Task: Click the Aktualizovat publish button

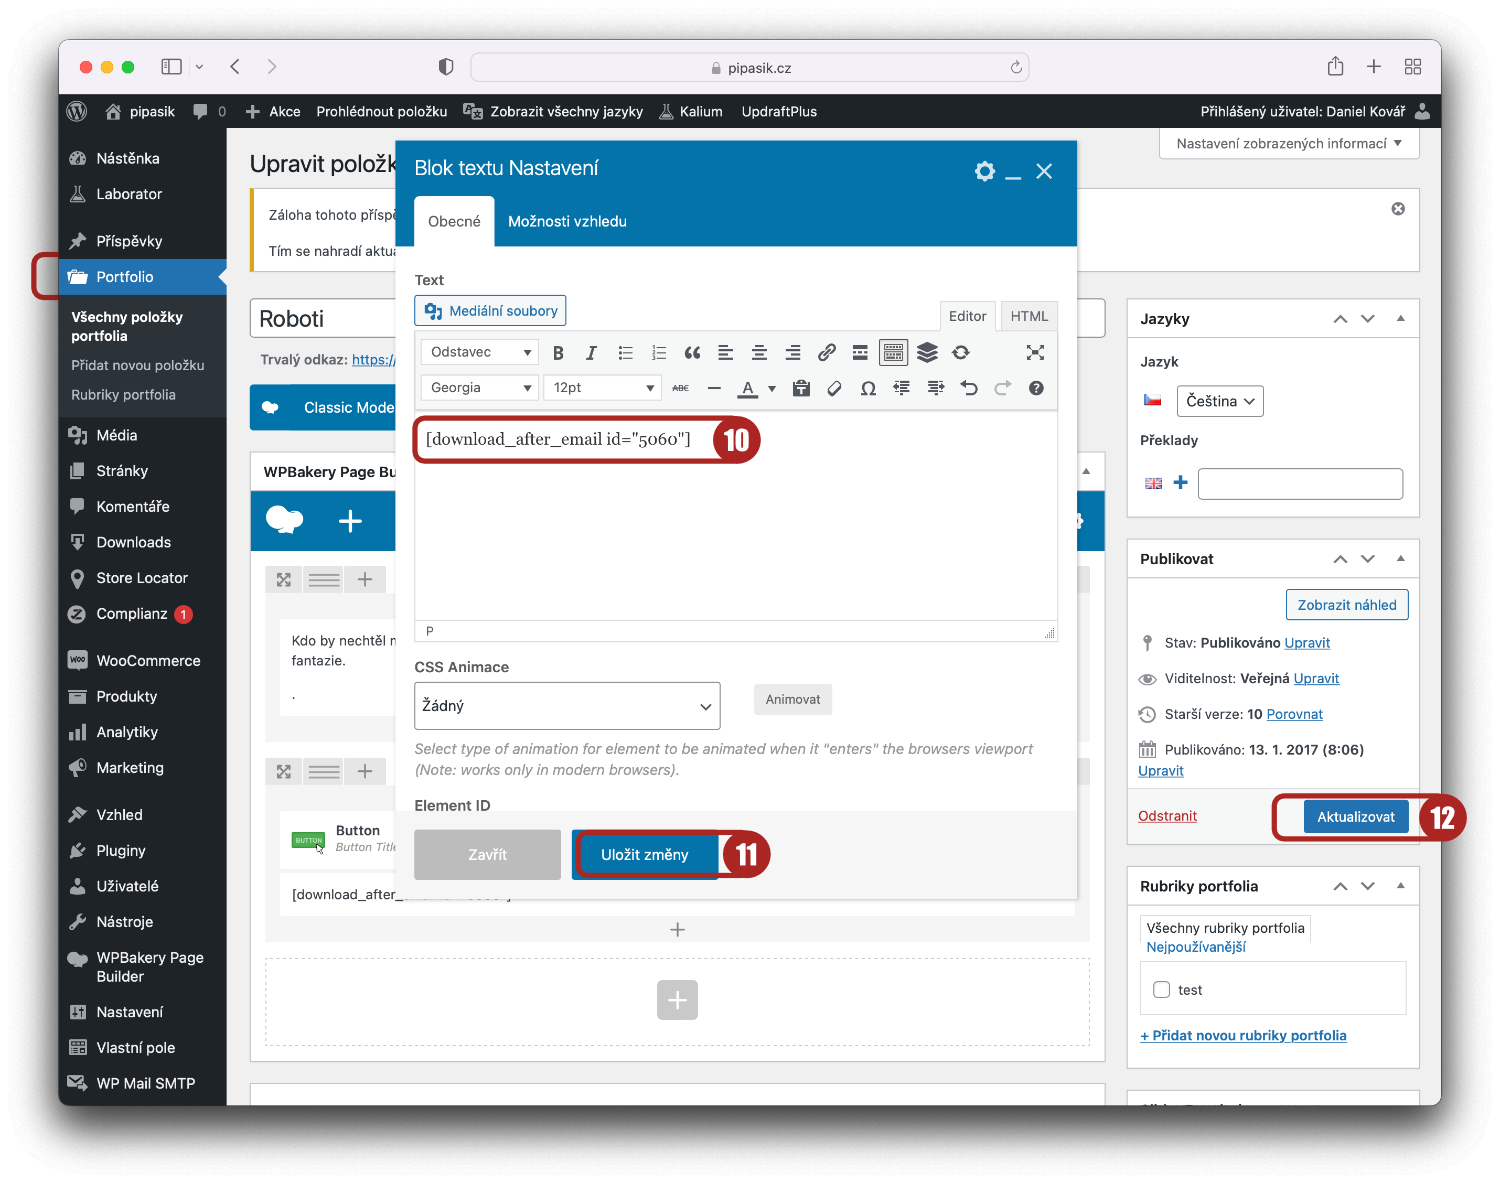Action: 1355,817
